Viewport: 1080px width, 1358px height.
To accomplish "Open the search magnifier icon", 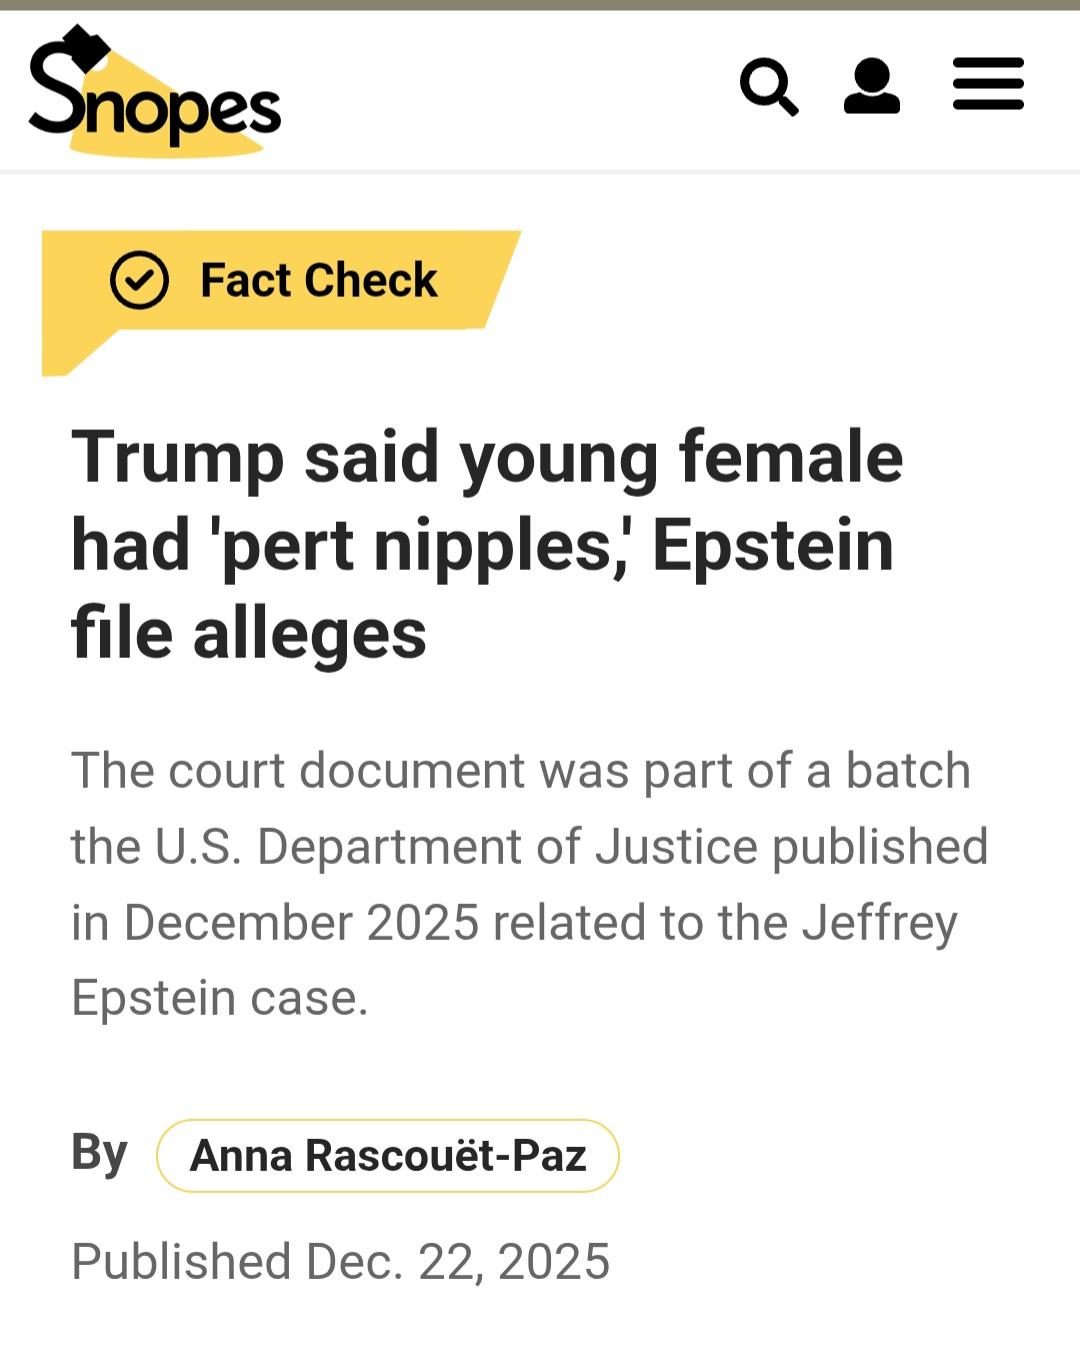I will (768, 87).
